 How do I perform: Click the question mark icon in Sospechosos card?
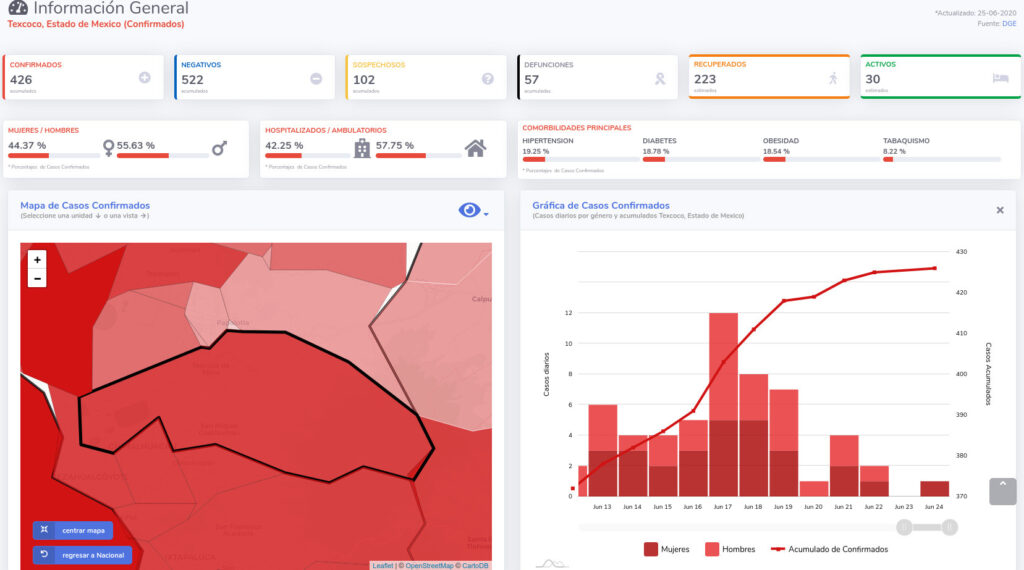(488, 78)
